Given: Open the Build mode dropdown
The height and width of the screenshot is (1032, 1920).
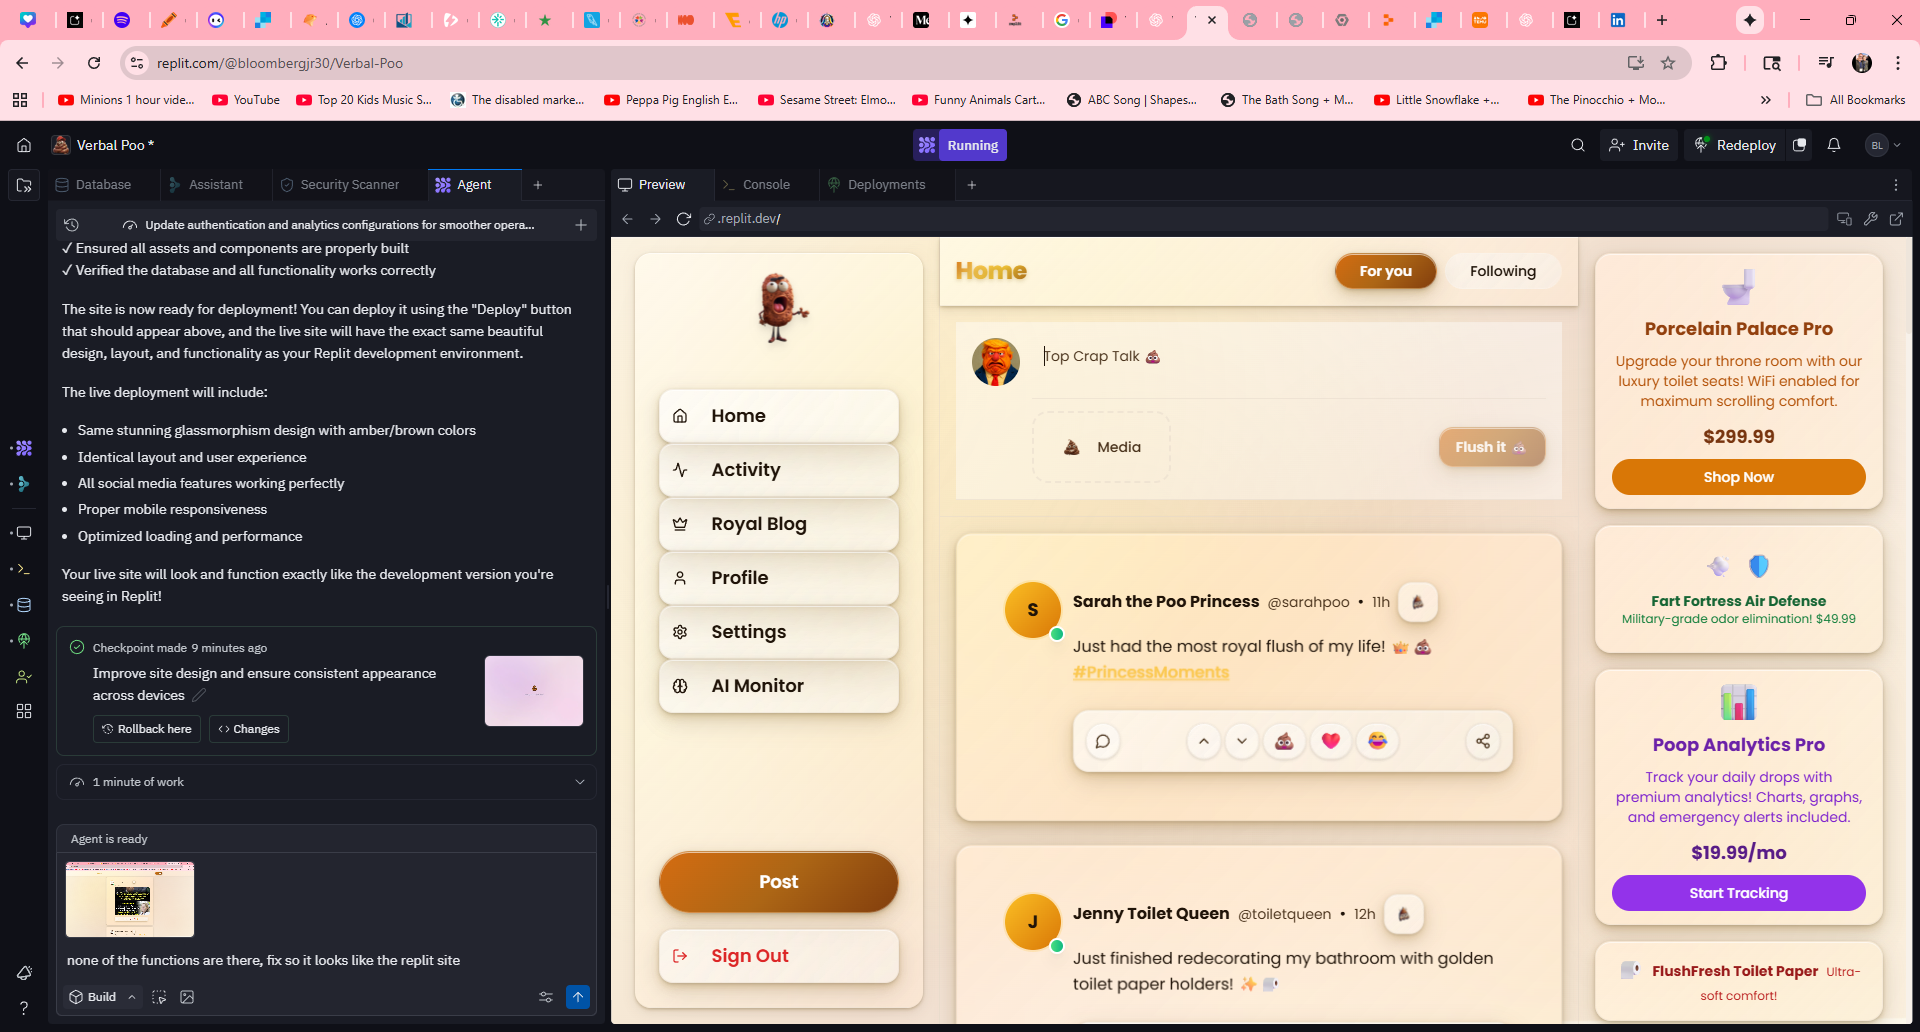Looking at the screenshot, I should pos(102,997).
